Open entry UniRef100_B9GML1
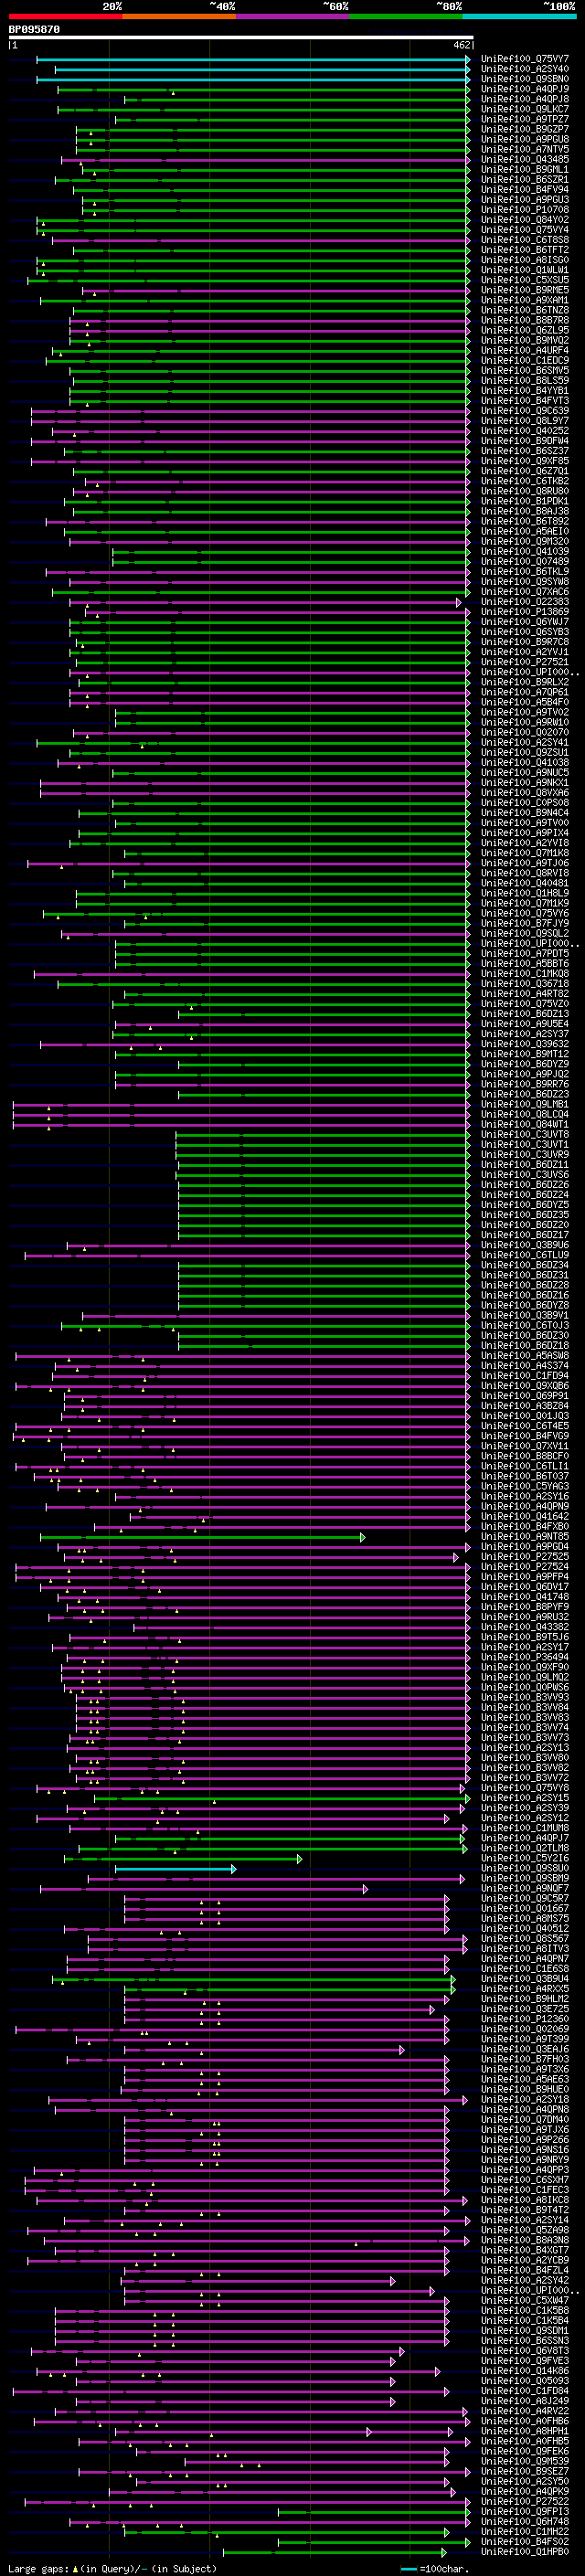The image size is (585, 2576). point(525,170)
